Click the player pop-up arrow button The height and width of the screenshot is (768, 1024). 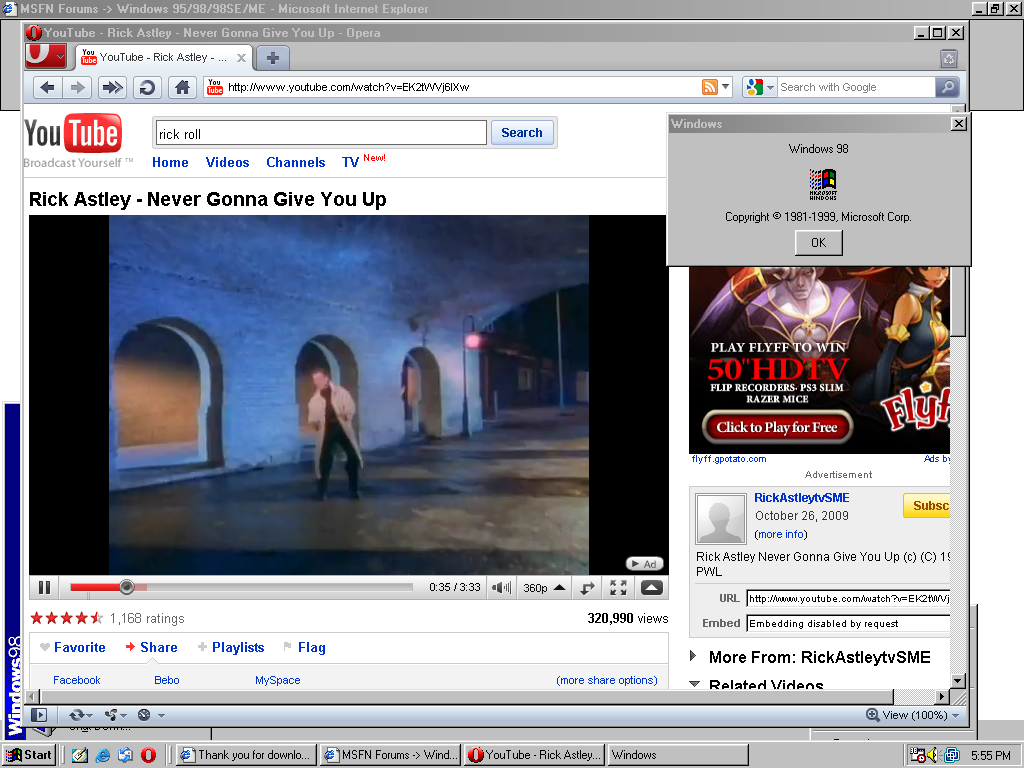(x=652, y=588)
